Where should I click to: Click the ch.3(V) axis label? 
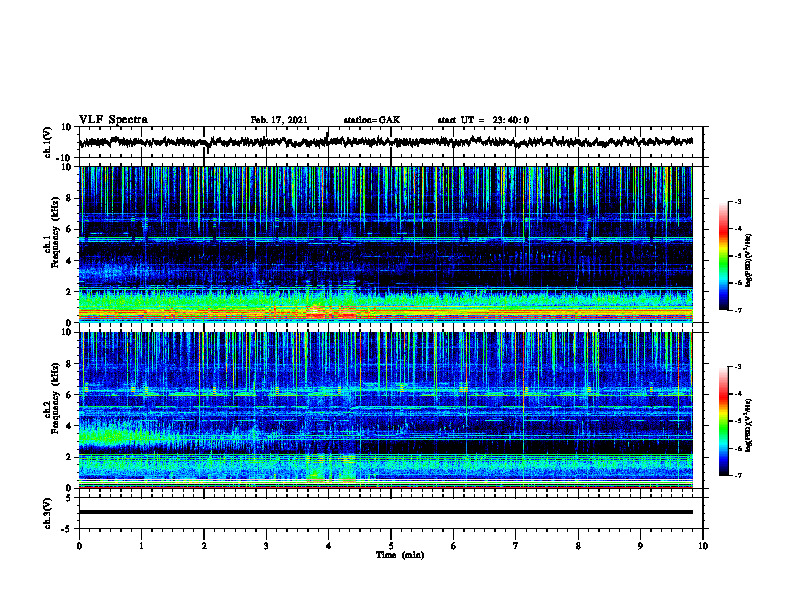pyautogui.click(x=48, y=513)
